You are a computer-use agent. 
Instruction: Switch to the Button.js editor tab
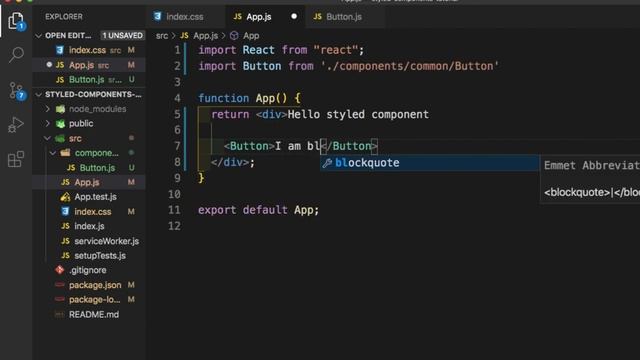click(x=344, y=17)
